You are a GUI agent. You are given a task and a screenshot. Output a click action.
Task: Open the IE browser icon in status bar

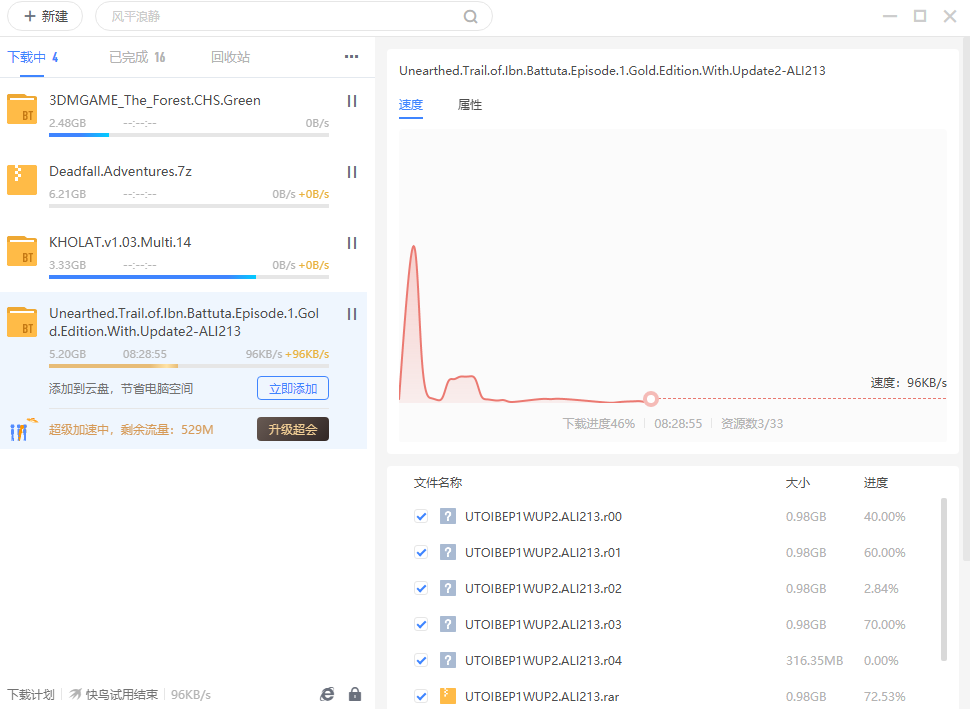(327, 694)
